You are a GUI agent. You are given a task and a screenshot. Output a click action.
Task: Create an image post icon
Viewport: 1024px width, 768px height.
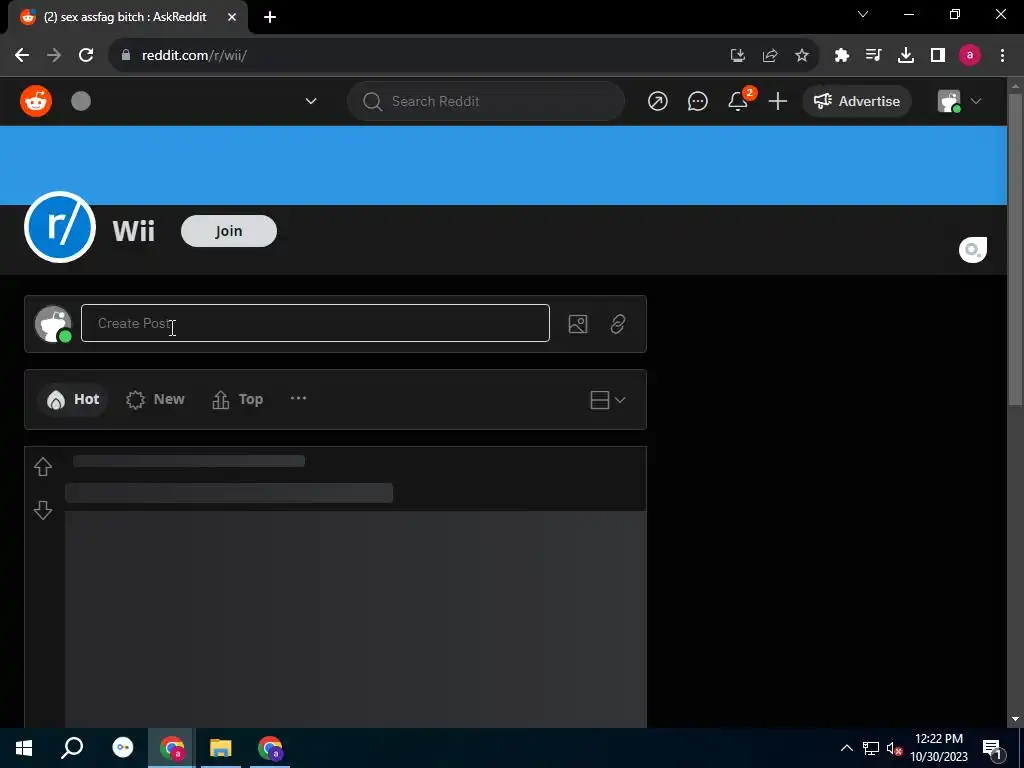578,324
